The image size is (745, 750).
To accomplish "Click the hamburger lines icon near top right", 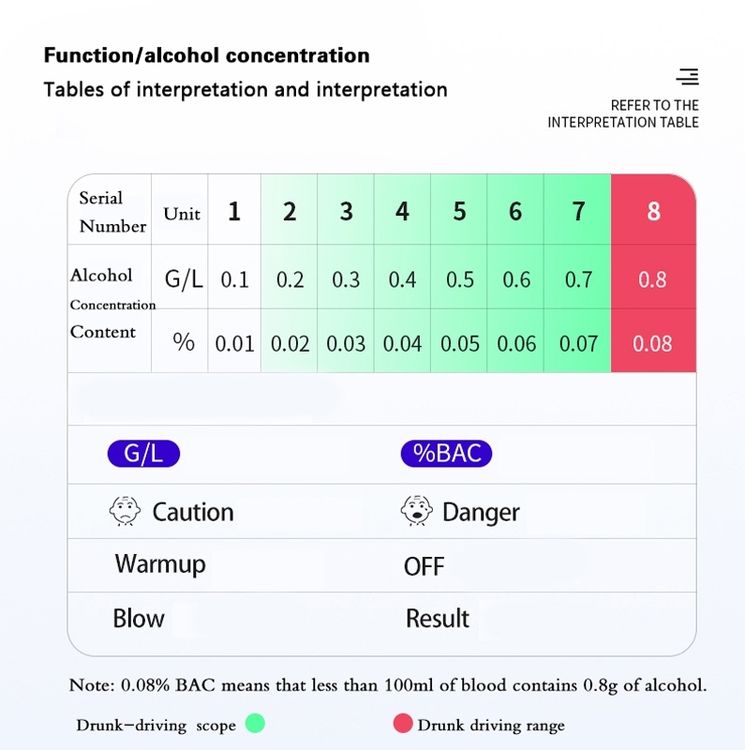I will [x=688, y=77].
